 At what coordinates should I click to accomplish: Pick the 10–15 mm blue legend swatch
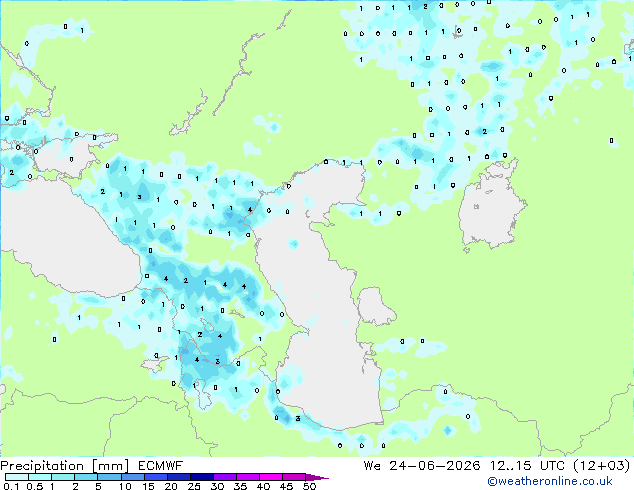[132, 477]
